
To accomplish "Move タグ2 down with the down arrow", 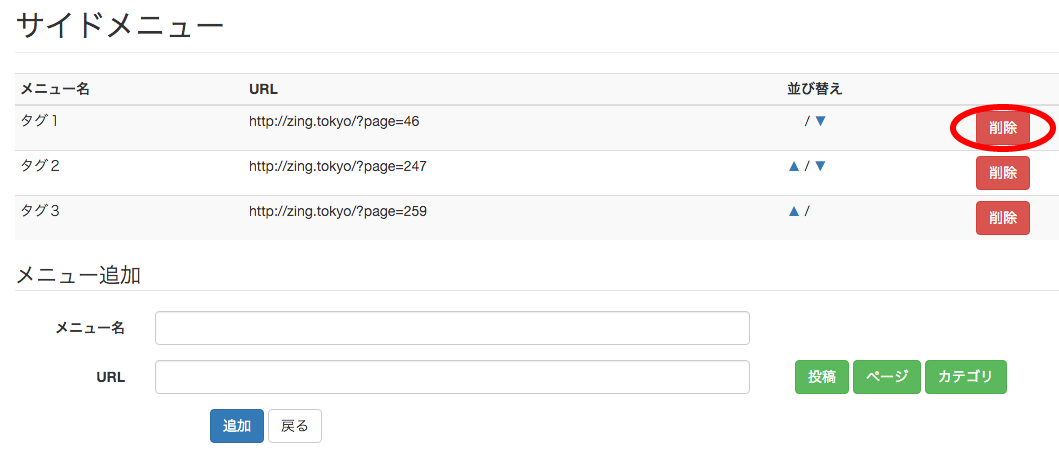I will click(820, 166).
